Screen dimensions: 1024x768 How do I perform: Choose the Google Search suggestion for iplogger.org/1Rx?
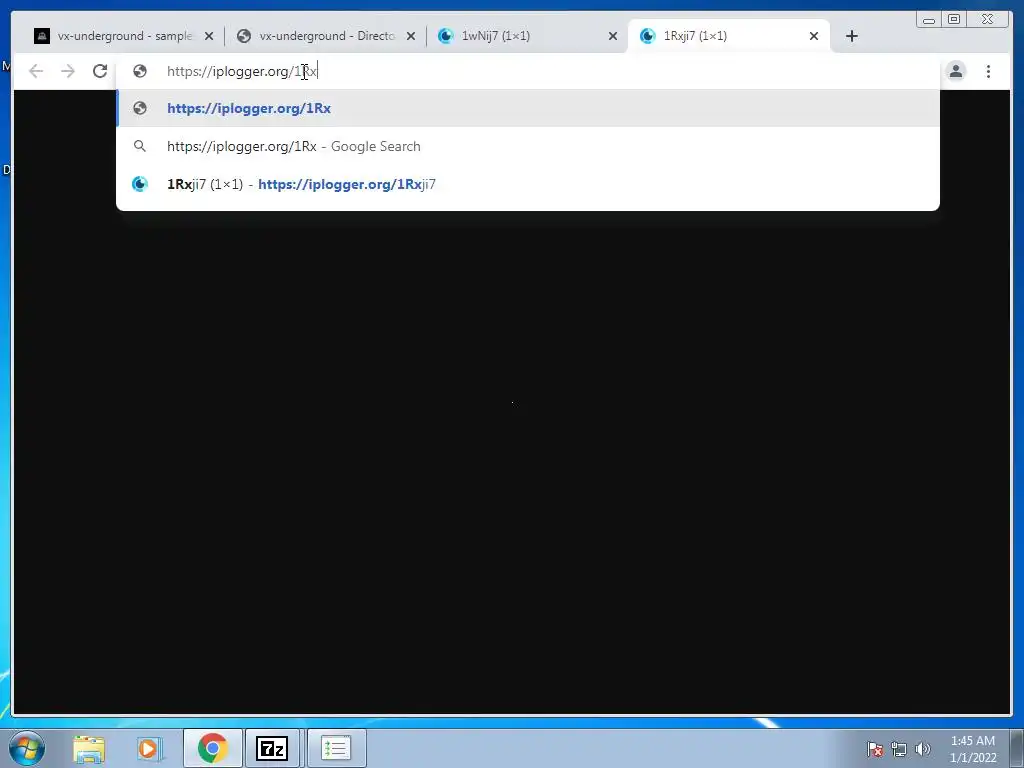pyautogui.click(x=528, y=146)
